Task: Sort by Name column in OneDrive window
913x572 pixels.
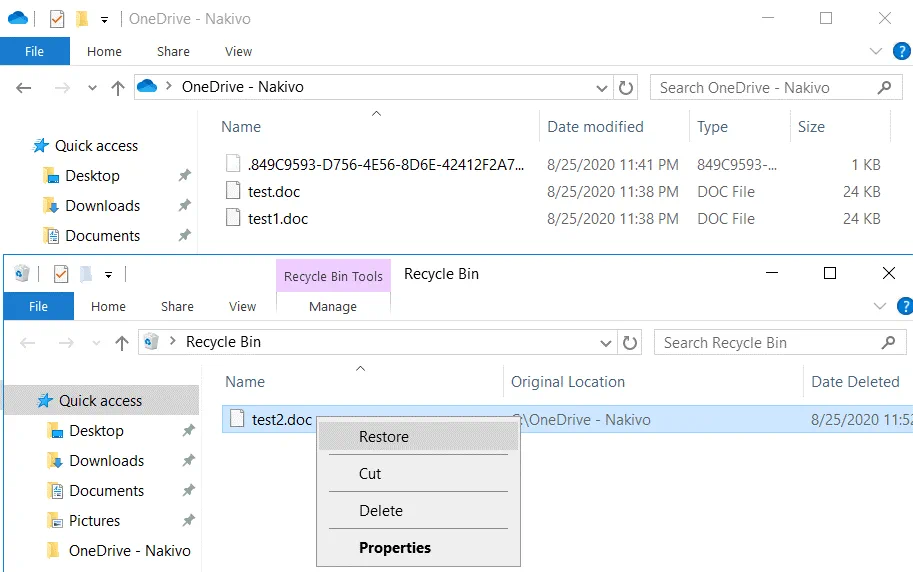Action: coord(240,127)
